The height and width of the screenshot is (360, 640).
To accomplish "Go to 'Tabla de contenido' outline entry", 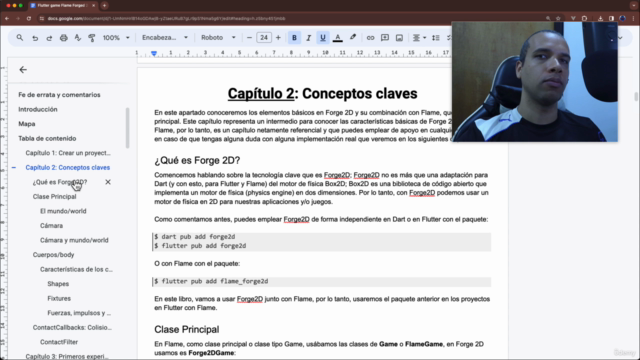I will [47, 138].
